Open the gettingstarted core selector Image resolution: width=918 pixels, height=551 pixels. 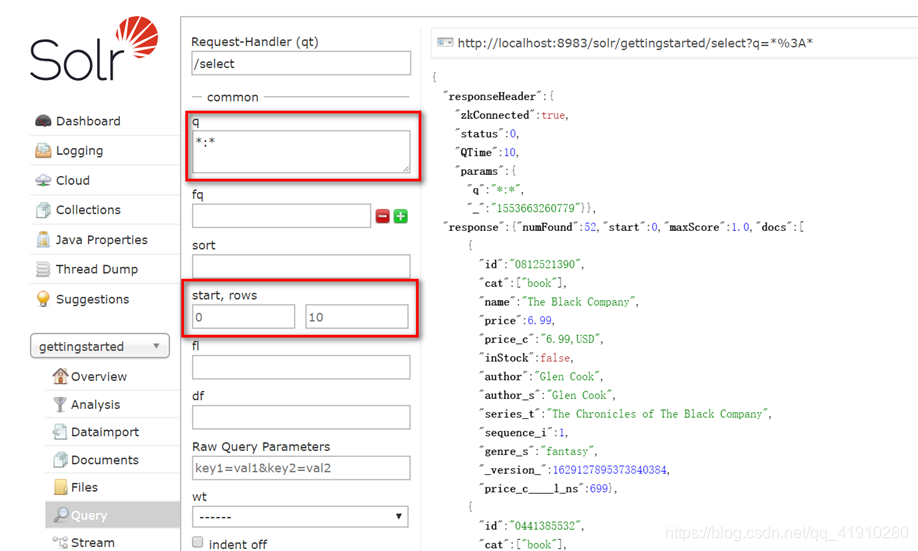[100, 346]
